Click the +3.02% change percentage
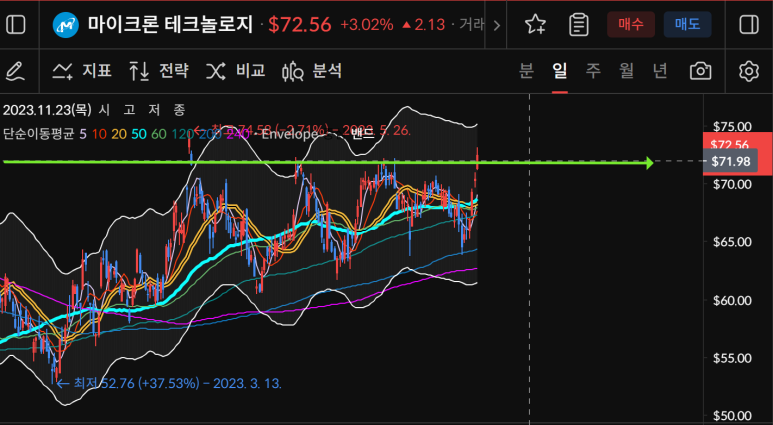This screenshot has height=425, width=773. pos(367,25)
